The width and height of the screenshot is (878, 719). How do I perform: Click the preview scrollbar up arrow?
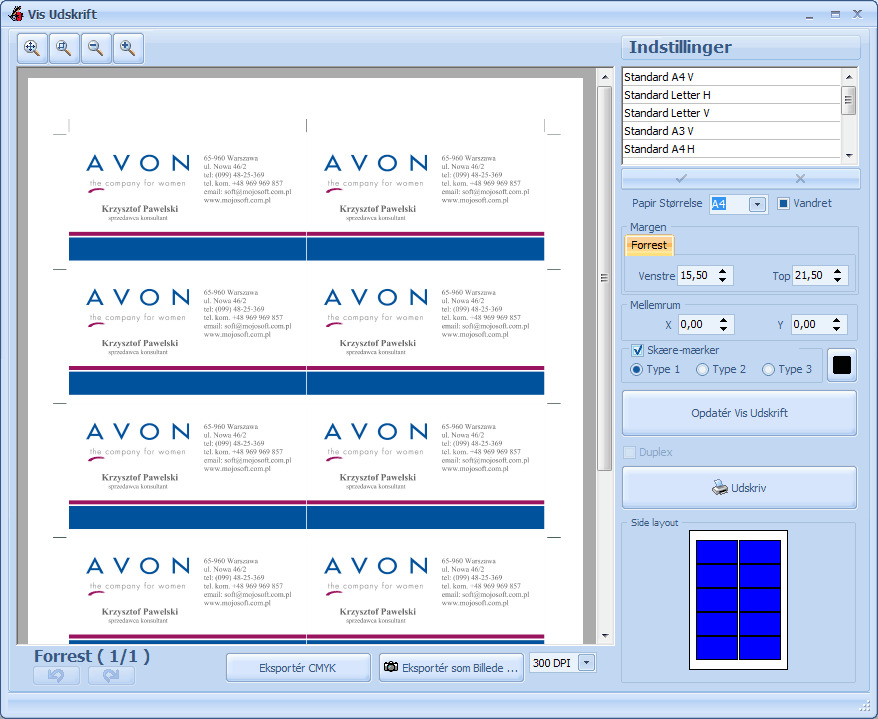(x=605, y=77)
